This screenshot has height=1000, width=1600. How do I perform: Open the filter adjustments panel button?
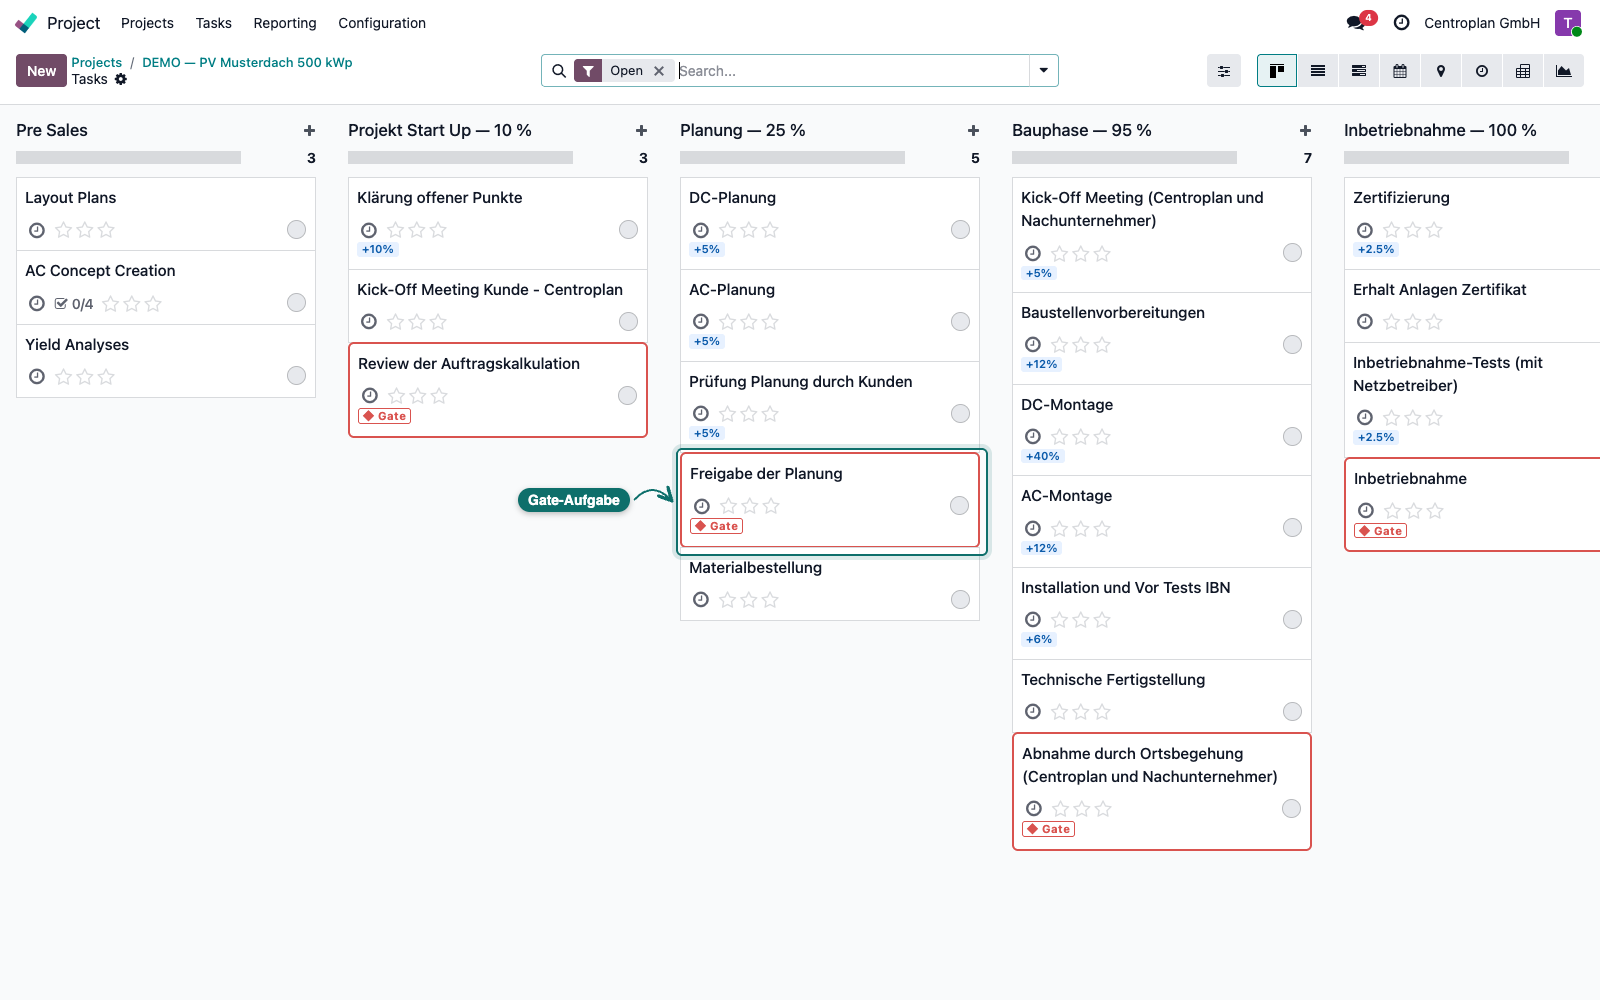tap(1224, 71)
